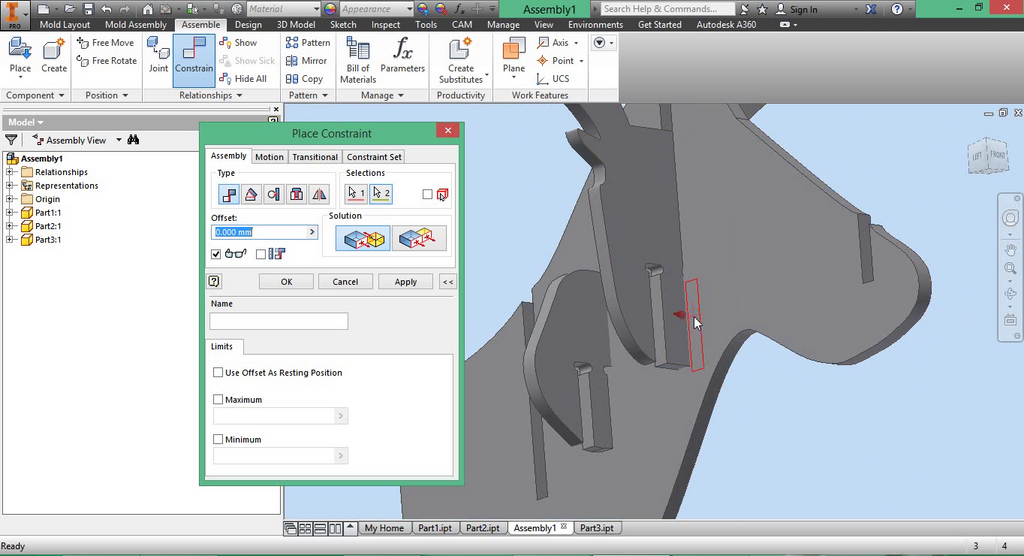The width and height of the screenshot is (1024, 556).
Task: Click the browser filter icon
Action: 11,140
